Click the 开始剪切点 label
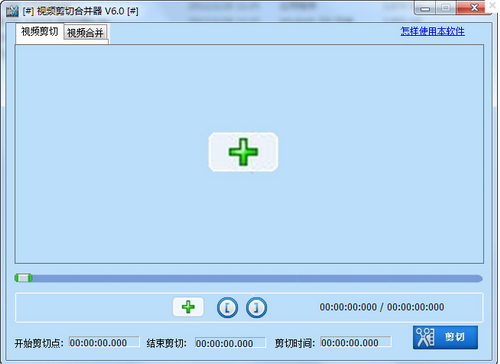The image size is (500, 364). point(39,343)
